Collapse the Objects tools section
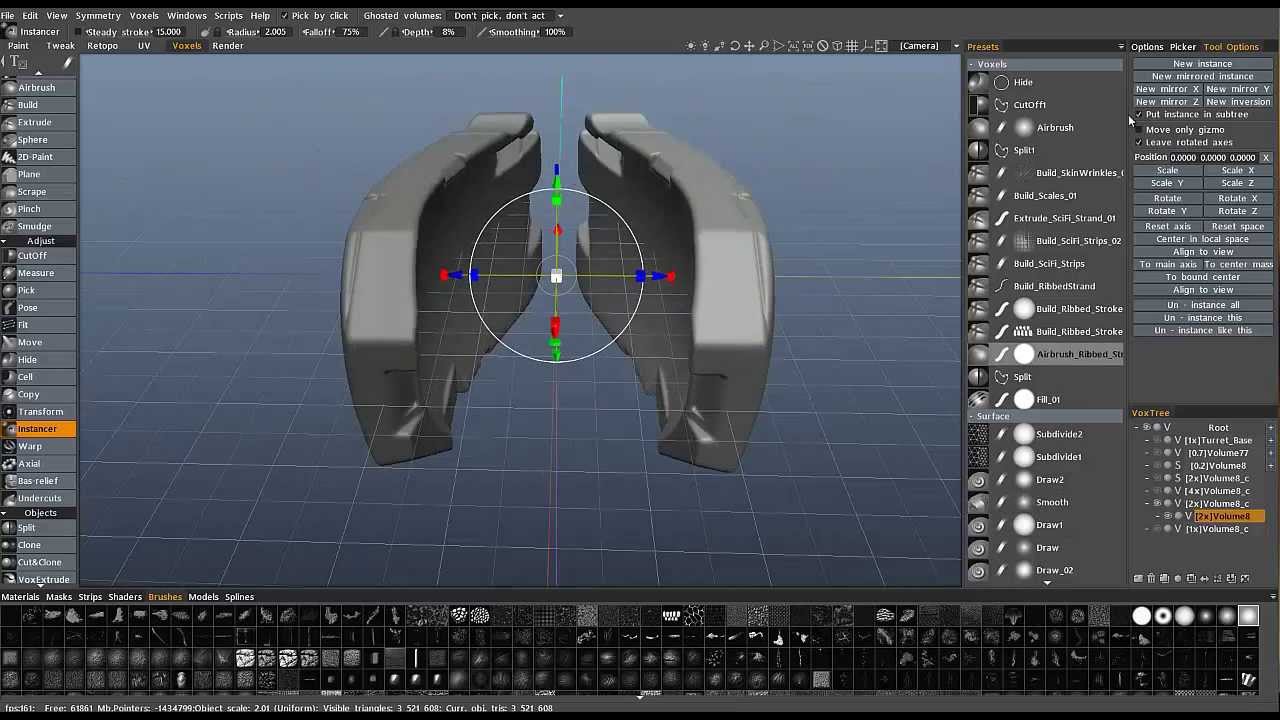Screen dimensions: 1280x720 pyautogui.click(x=4, y=513)
